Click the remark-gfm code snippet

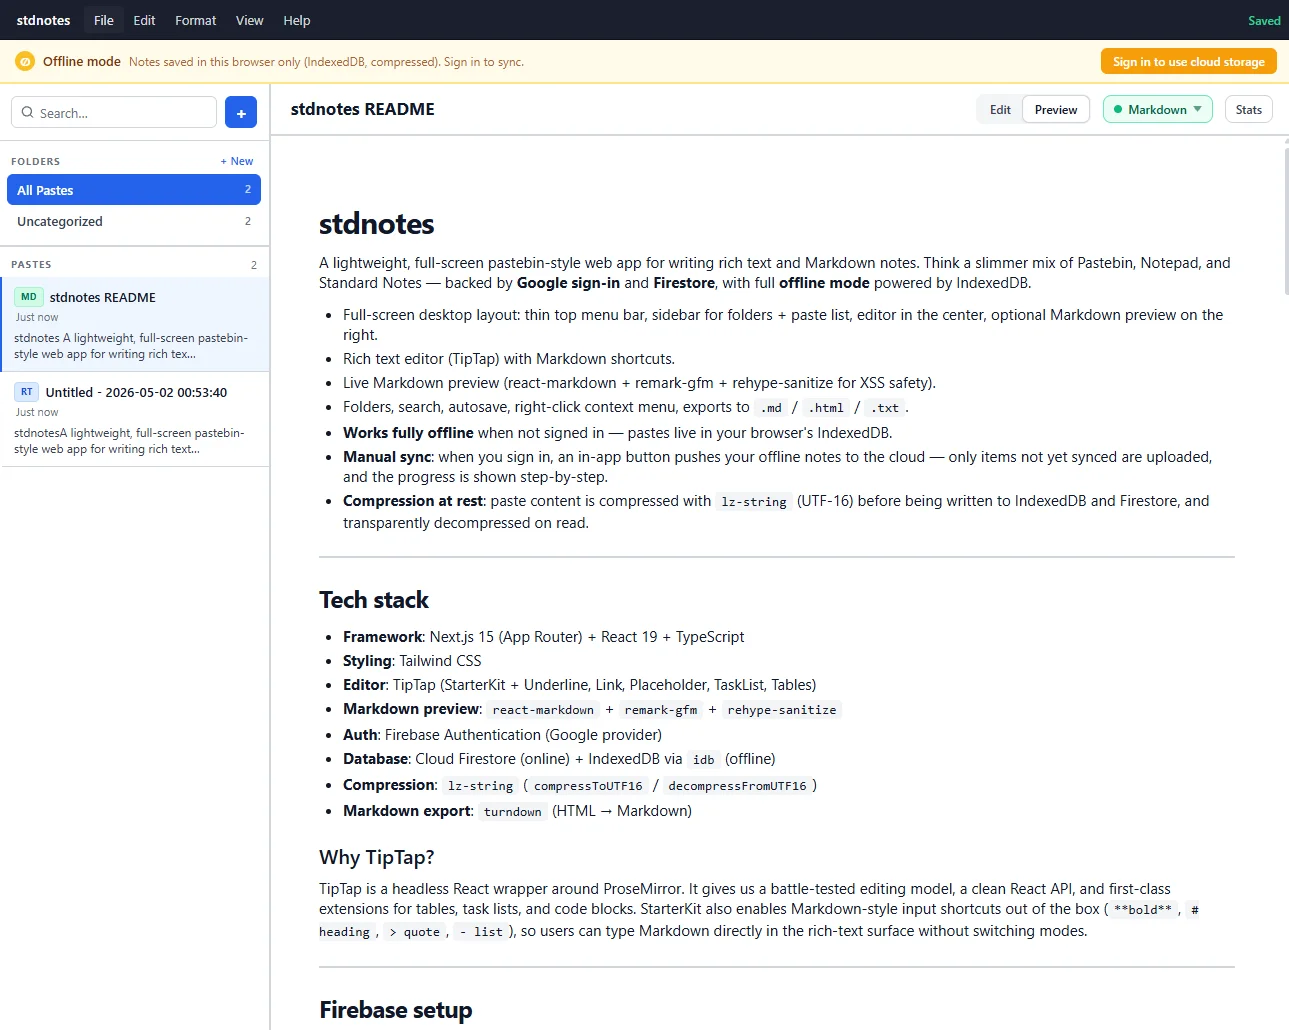661,710
